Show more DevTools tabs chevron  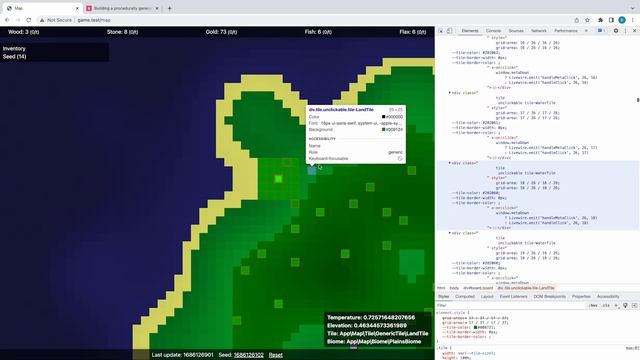coord(587,31)
